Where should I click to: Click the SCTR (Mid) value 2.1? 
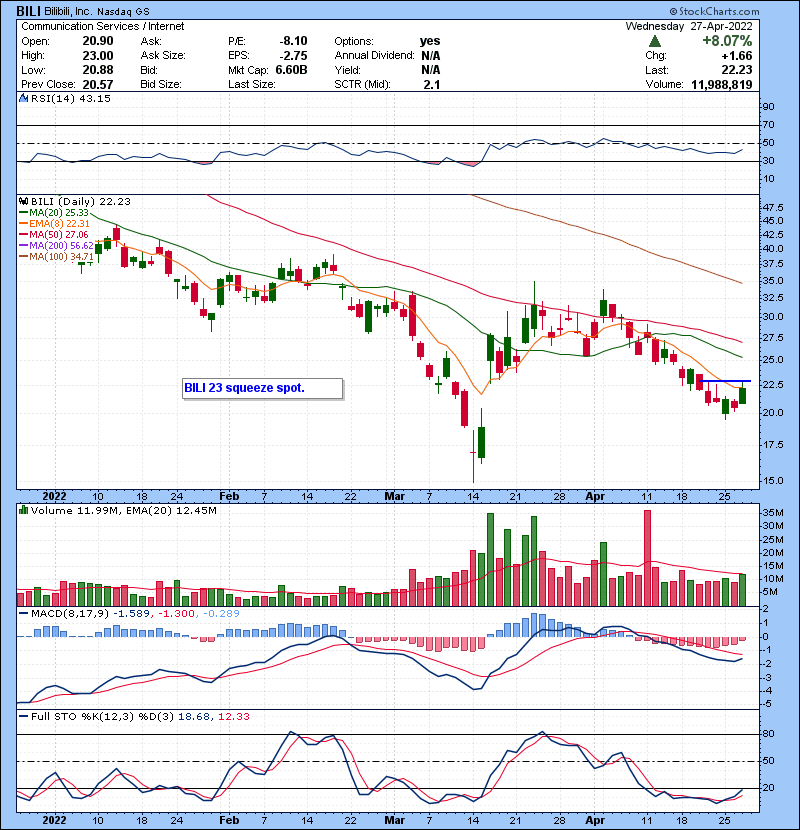[x=432, y=84]
